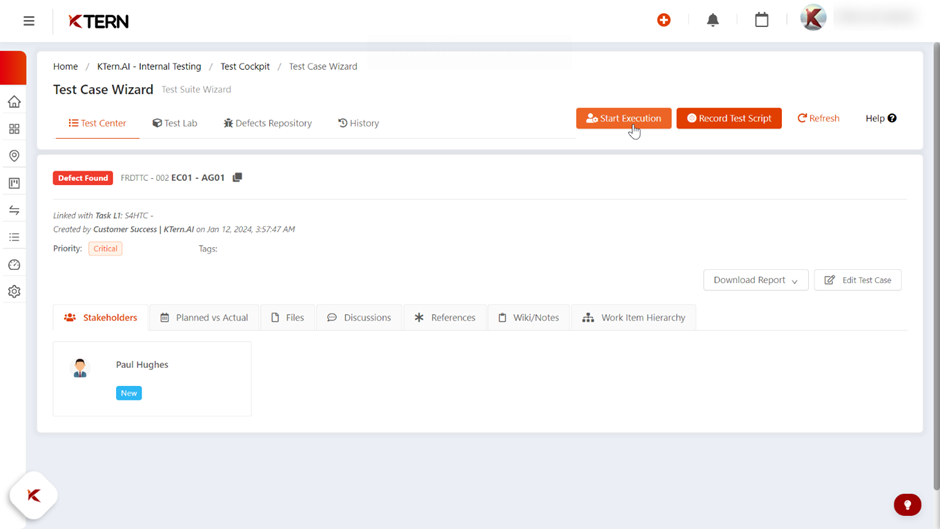Select the Stakeholders tab
Screen dimensions: 940x529
[x=101, y=317]
